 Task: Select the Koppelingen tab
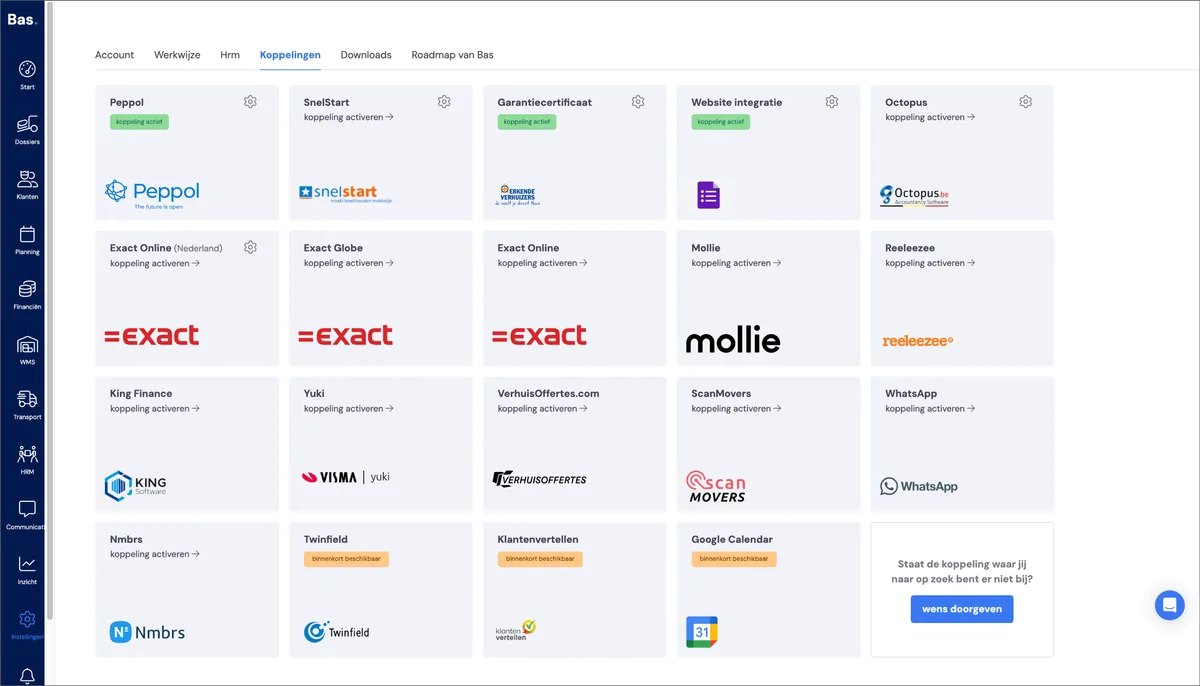click(290, 55)
